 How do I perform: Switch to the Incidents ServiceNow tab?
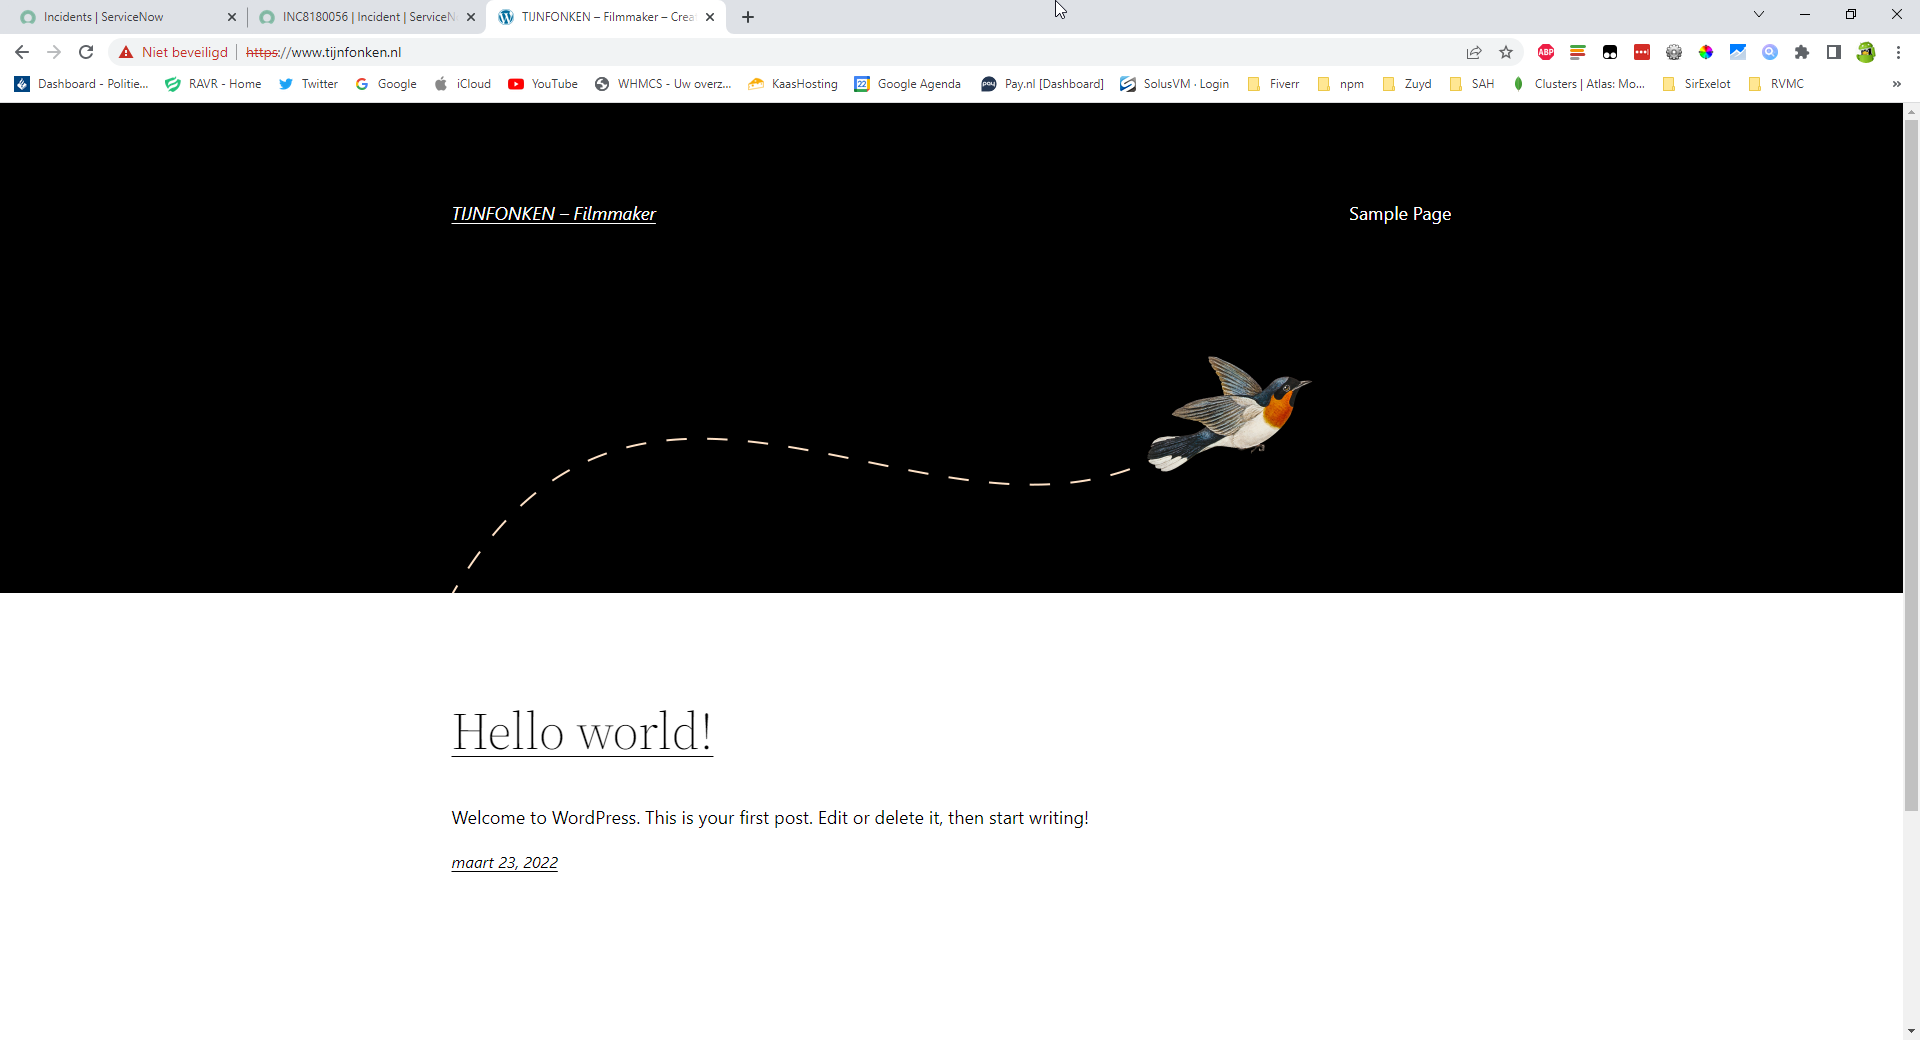coord(104,17)
